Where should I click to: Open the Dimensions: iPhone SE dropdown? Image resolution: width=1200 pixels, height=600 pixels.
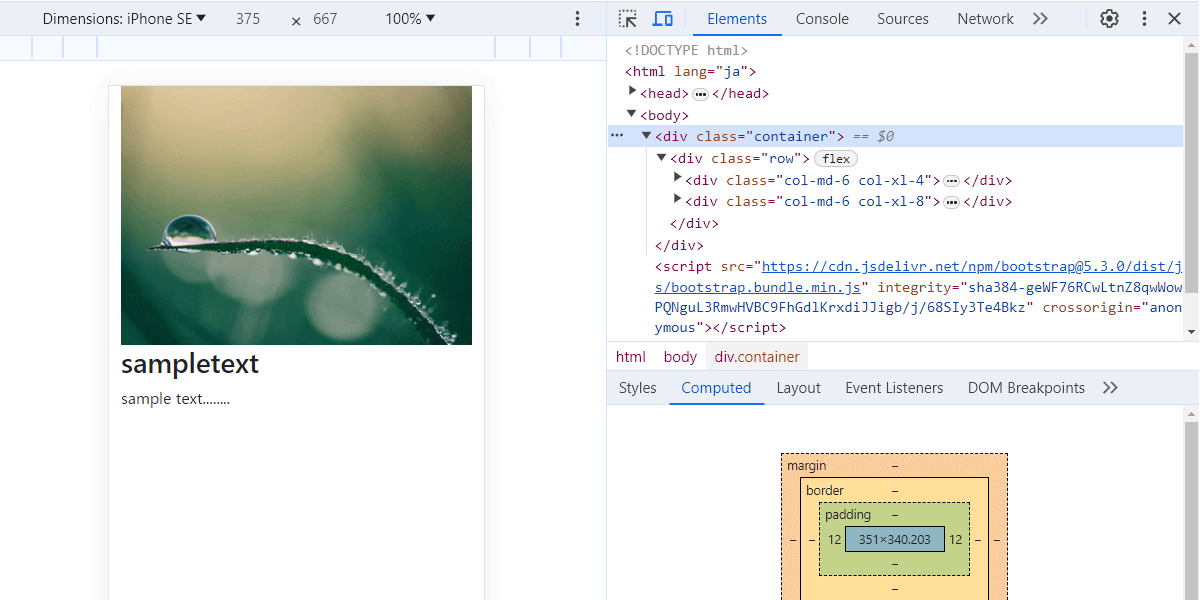click(124, 19)
